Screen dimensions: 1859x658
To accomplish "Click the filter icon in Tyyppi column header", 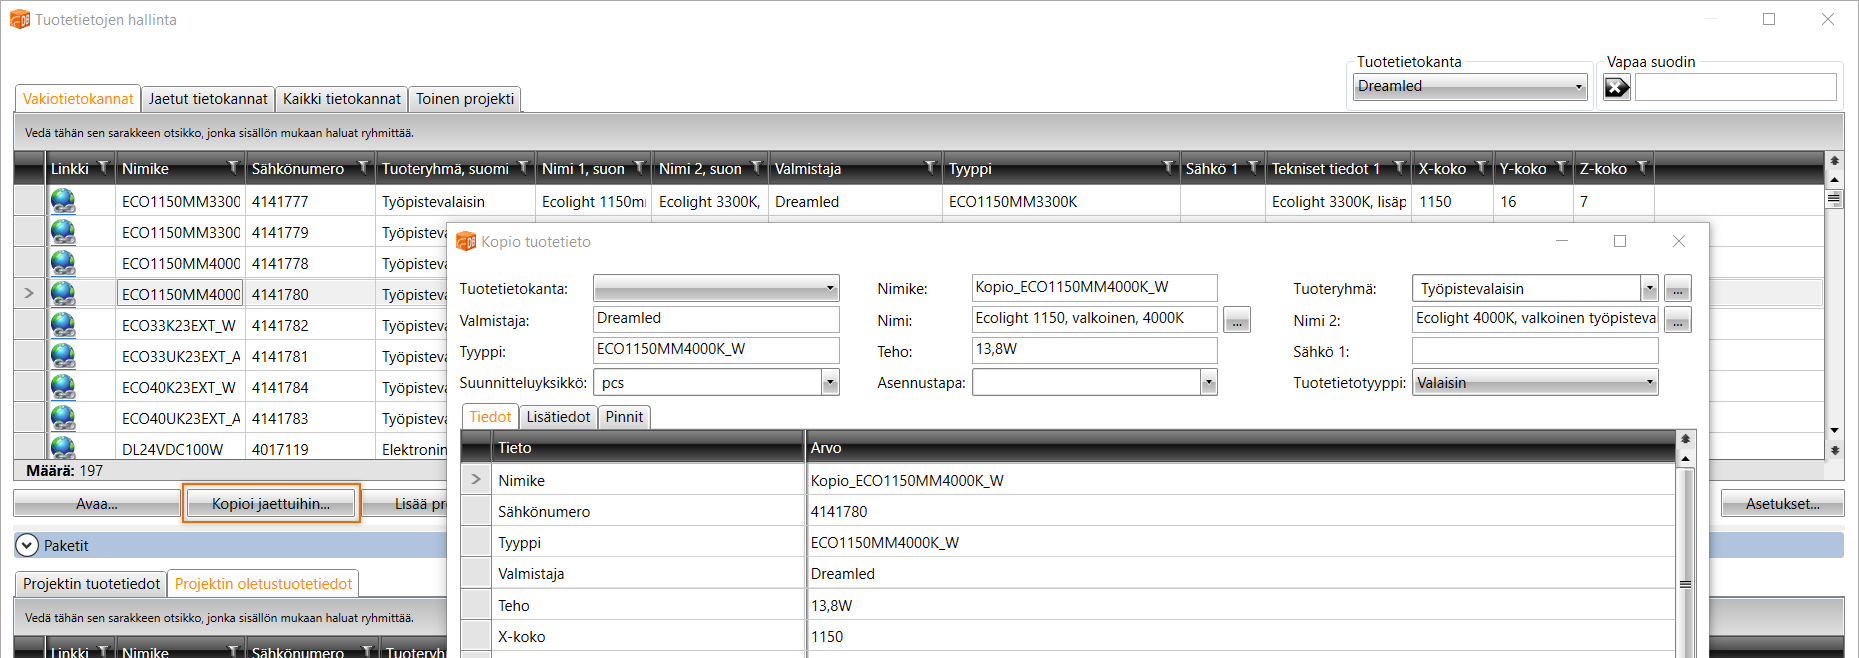I will (x=1167, y=168).
